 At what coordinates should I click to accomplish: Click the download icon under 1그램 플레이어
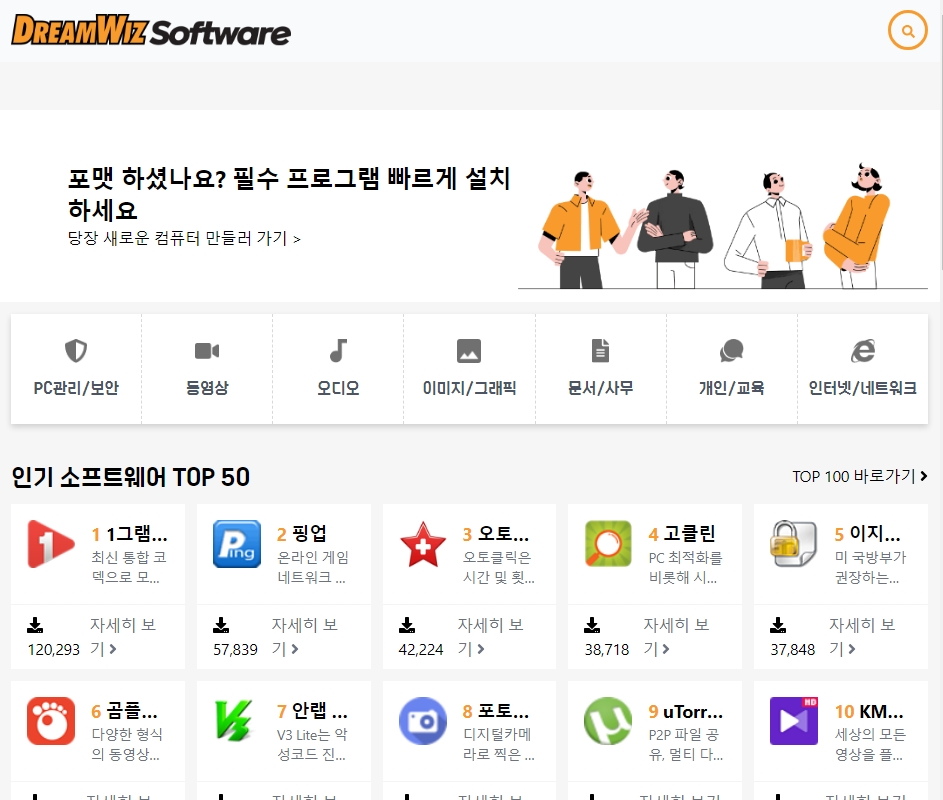[x=35, y=625]
